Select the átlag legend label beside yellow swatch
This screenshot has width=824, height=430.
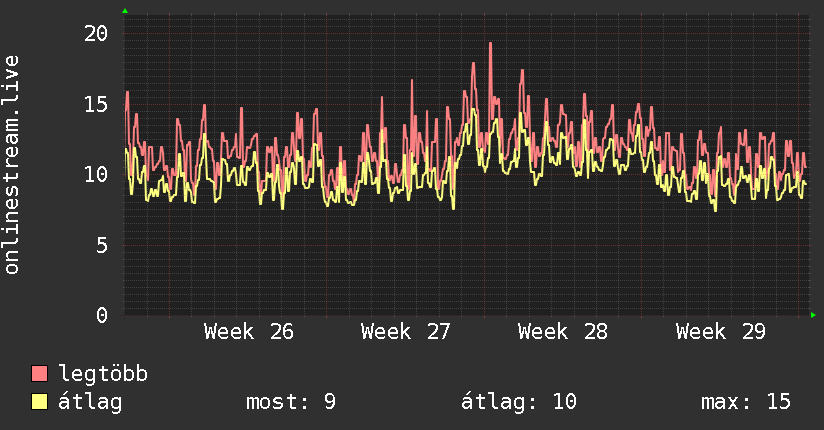[90, 402]
